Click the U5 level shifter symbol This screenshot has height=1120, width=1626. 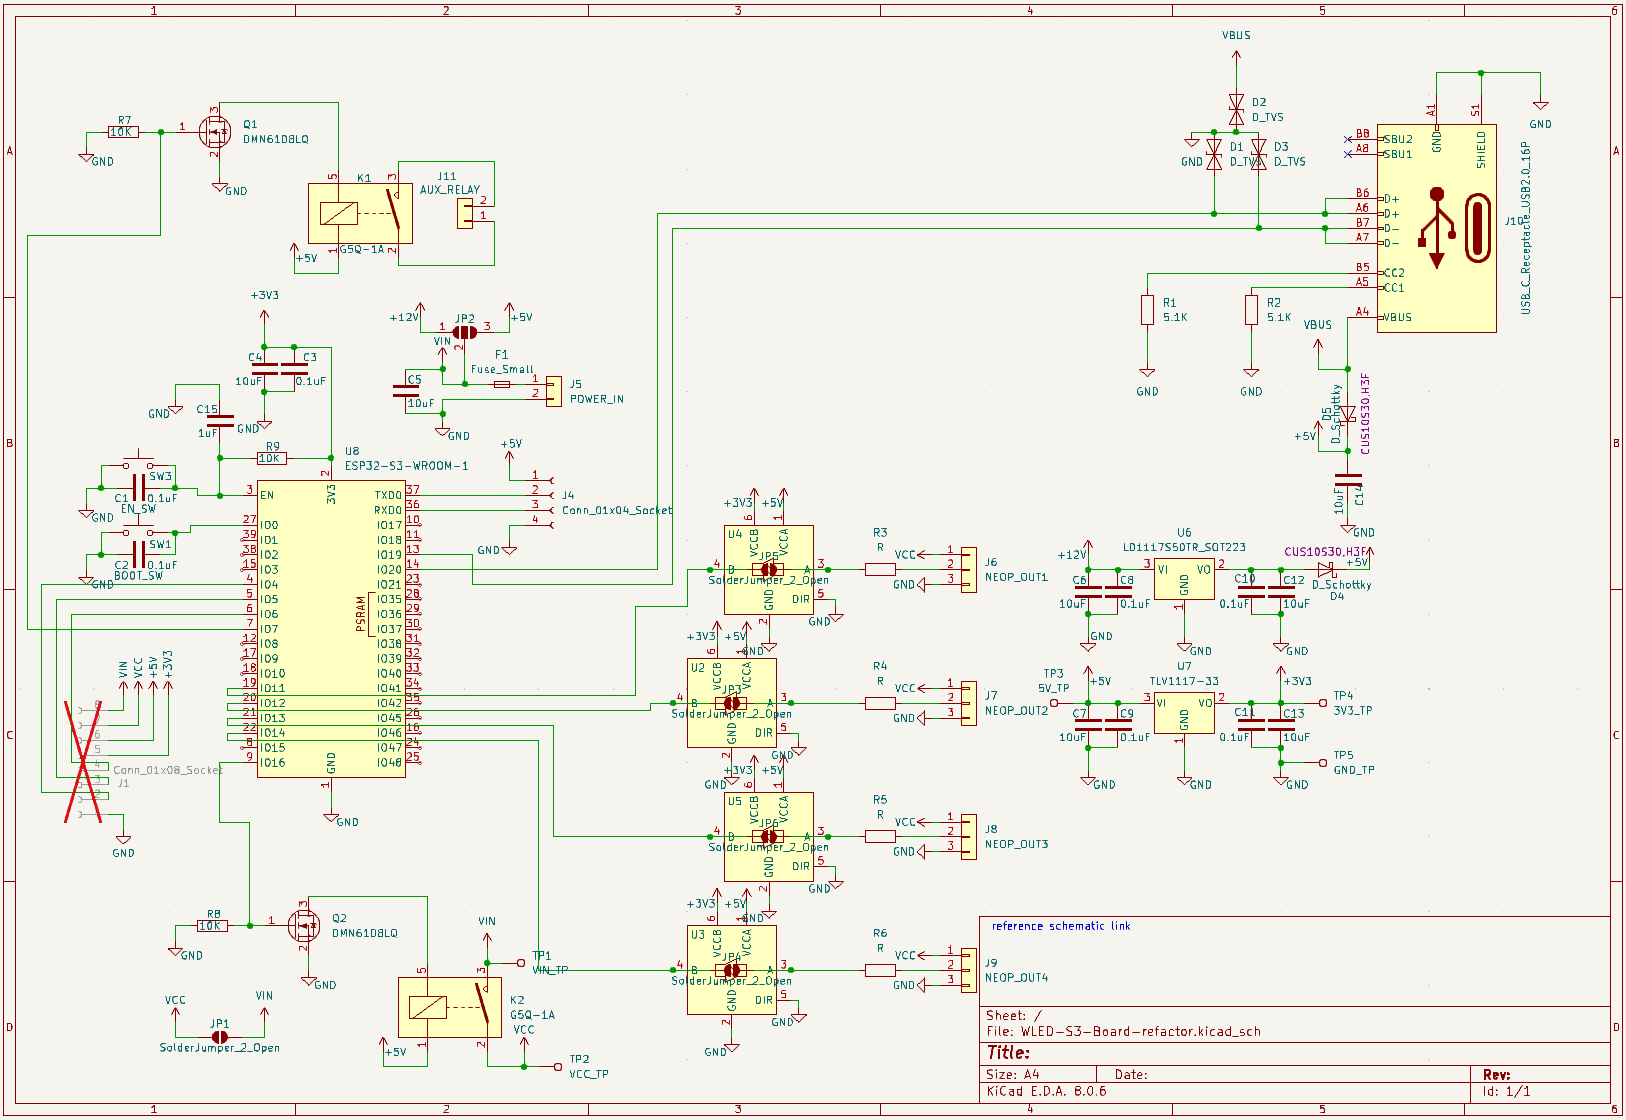click(769, 837)
